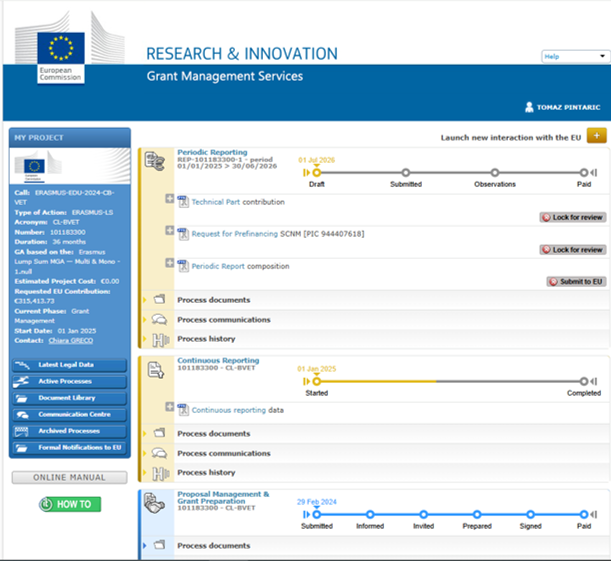Open Active Processes in sidebar
Screen dimensions: 611x561
click(69, 381)
